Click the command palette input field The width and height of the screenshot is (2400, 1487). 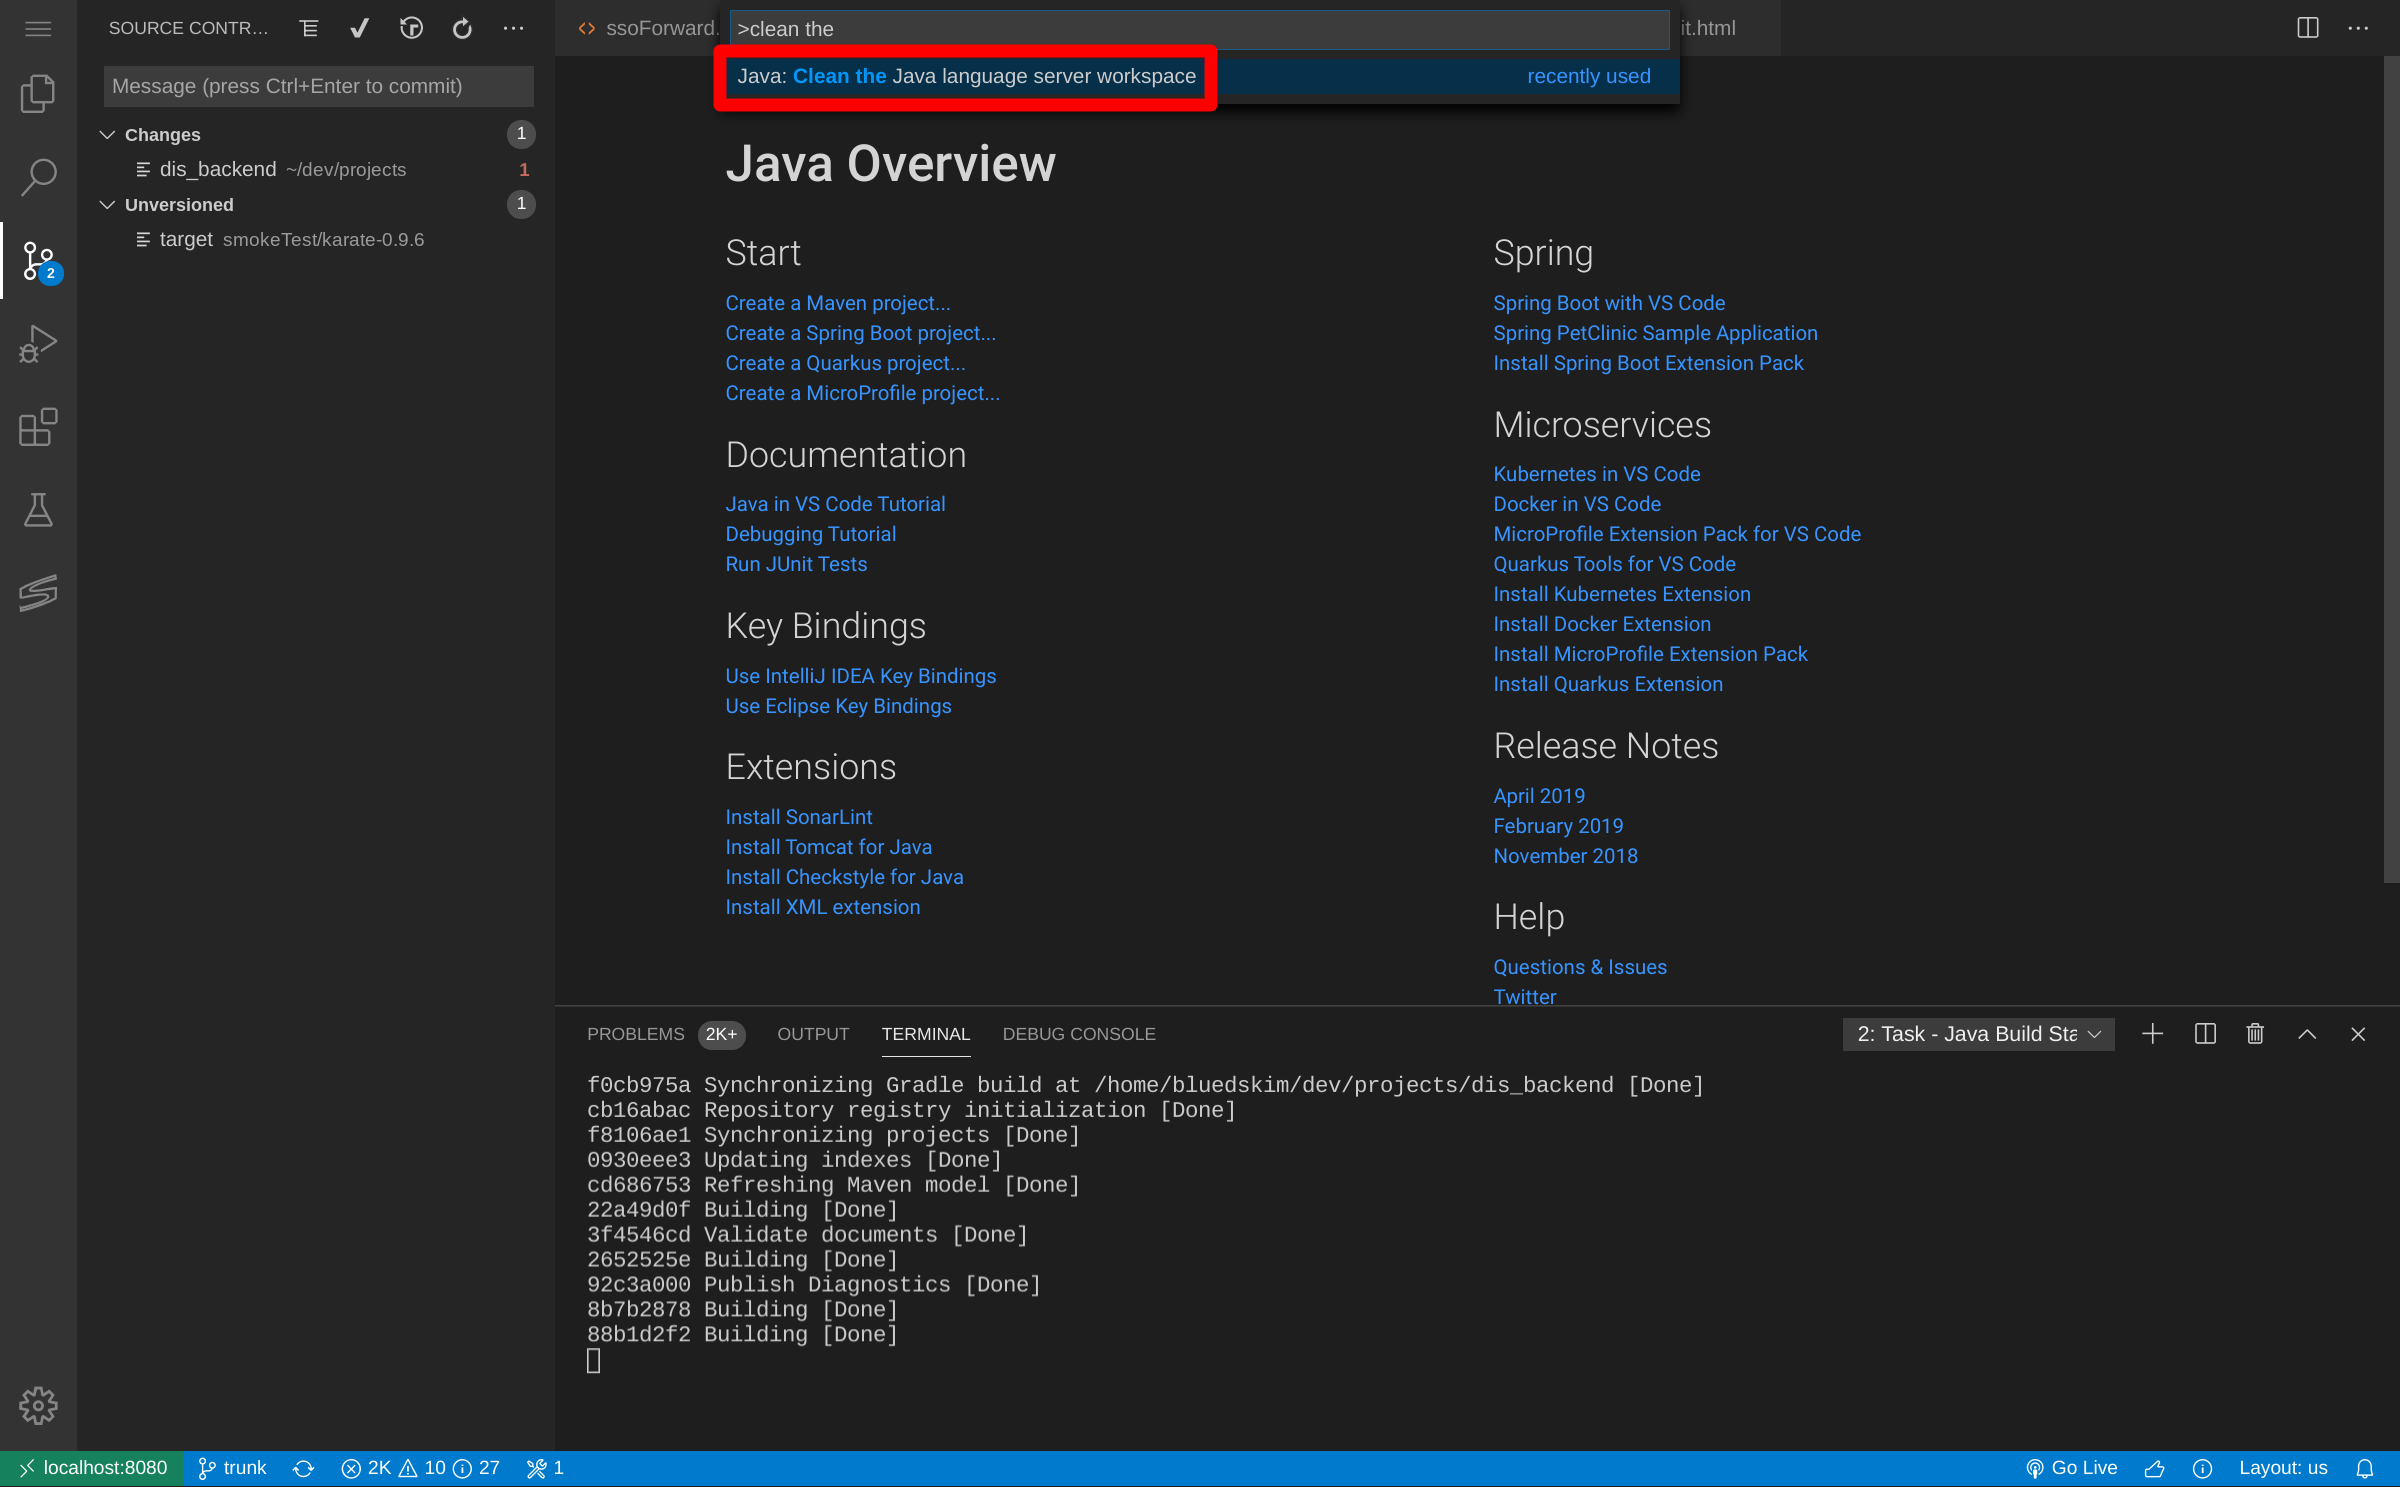pos(1199,29)
